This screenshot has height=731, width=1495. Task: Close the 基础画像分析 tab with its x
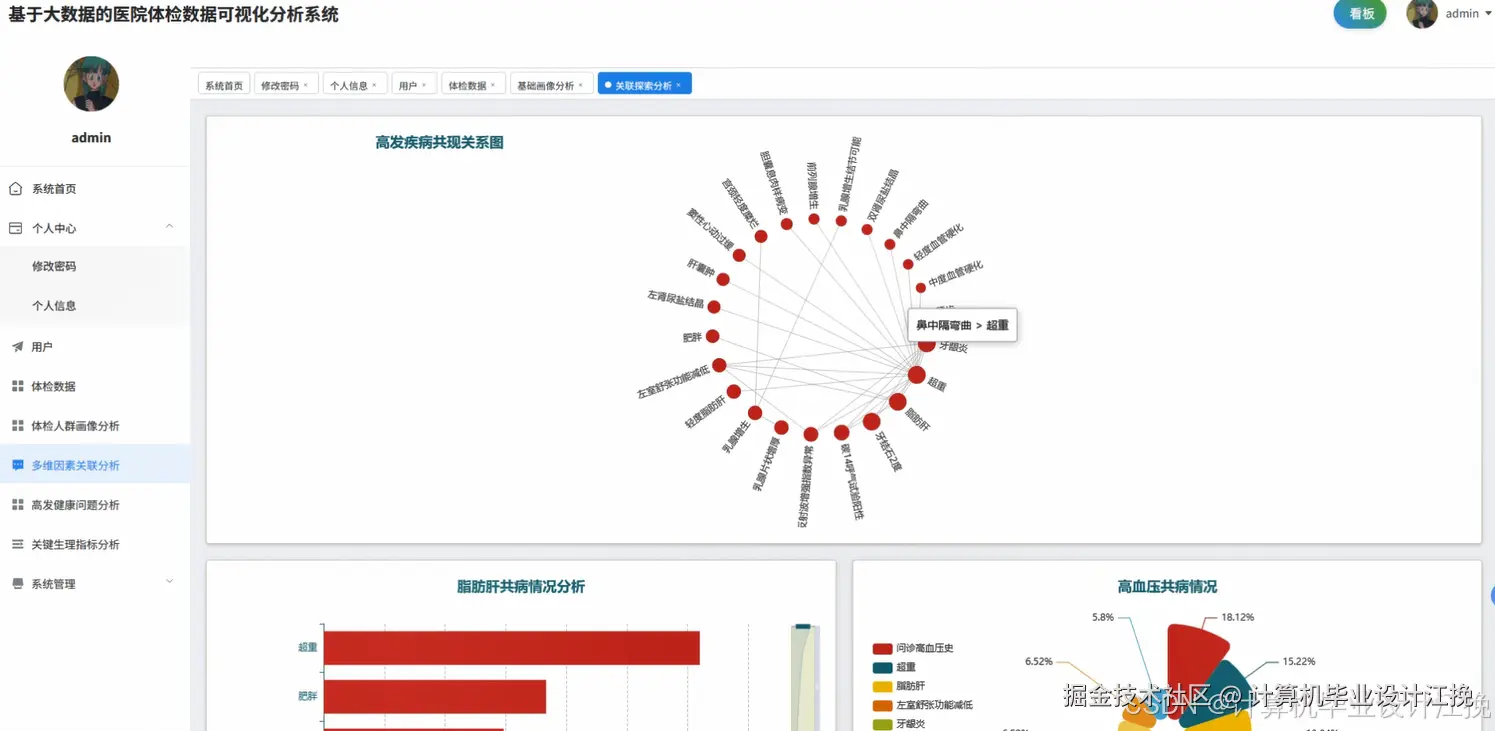[581, 85]
